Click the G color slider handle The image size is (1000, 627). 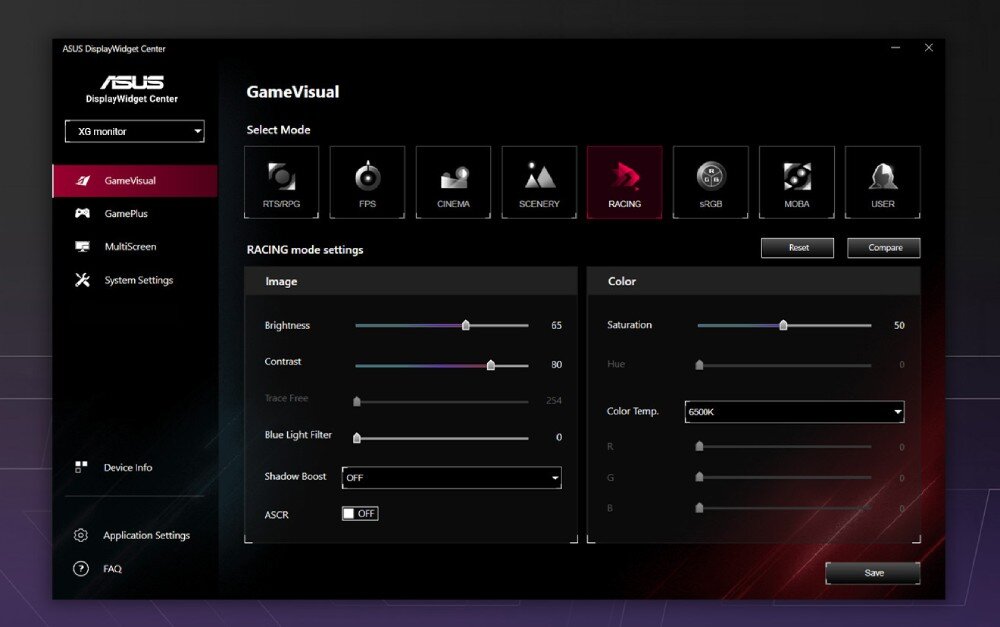(x=700, y=476)
